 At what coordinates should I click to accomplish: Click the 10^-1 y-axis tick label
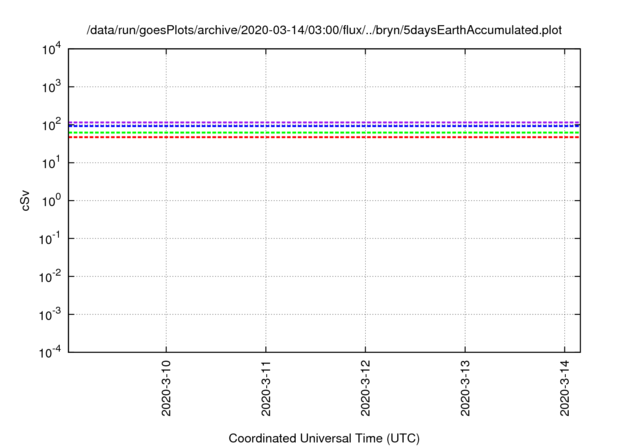pyautogui.click(x=50, y=239)
